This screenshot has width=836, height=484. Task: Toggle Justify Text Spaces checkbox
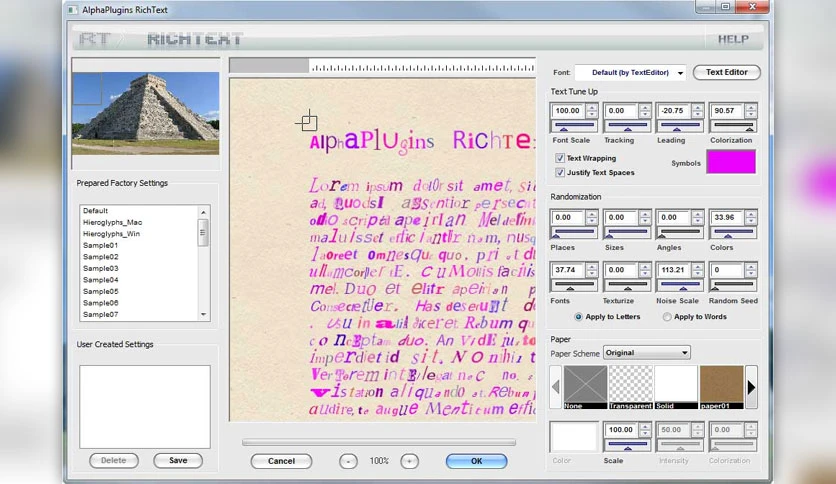[560, 172]
